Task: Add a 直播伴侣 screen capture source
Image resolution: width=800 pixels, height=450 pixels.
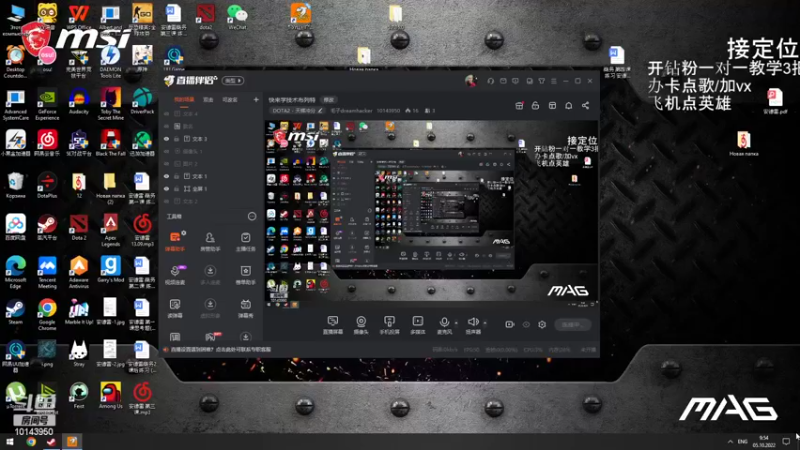Action: coord(333,324)
